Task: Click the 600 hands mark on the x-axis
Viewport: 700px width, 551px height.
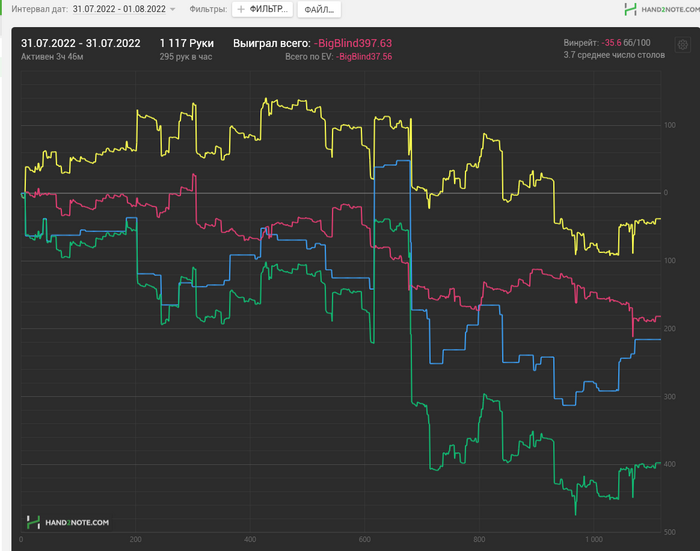Action: pos(365,539)
